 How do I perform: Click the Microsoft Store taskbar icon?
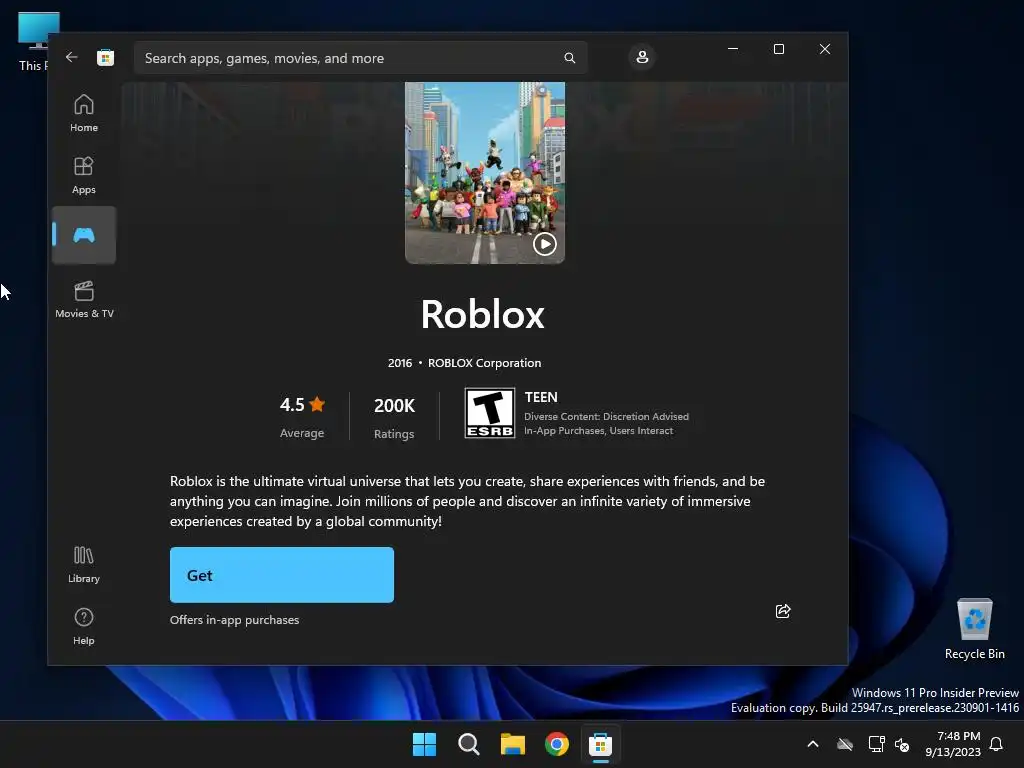[600, 744]
